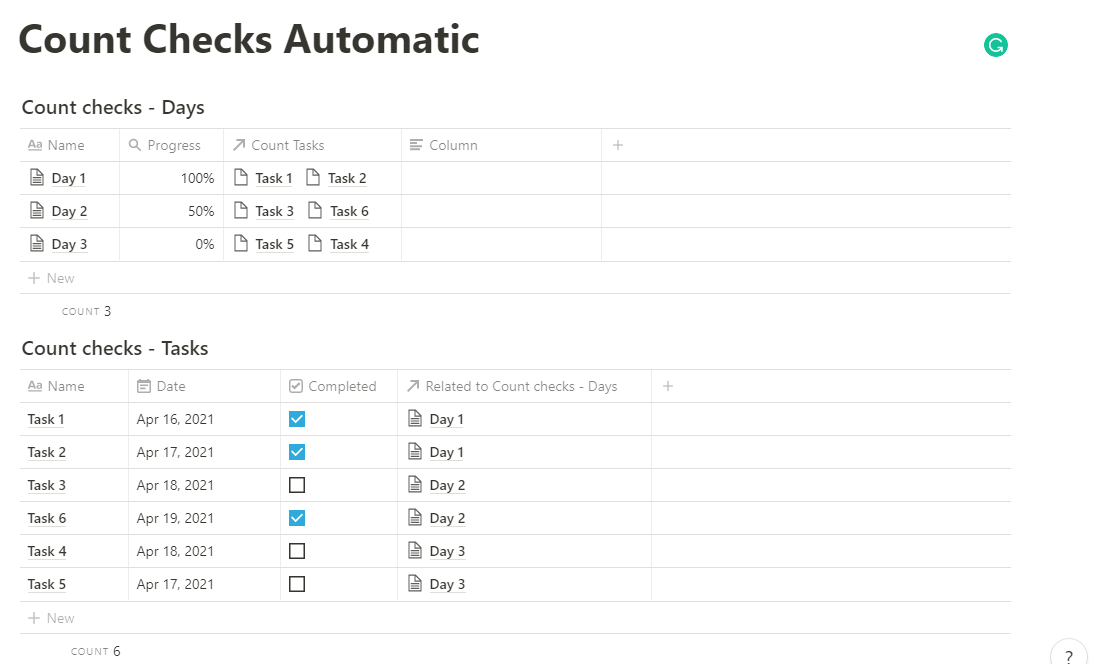This screenshot has width=1095, height=664.
Task: Click the Apr 19, 2021 date cell
Action: (x=175, y=518)
